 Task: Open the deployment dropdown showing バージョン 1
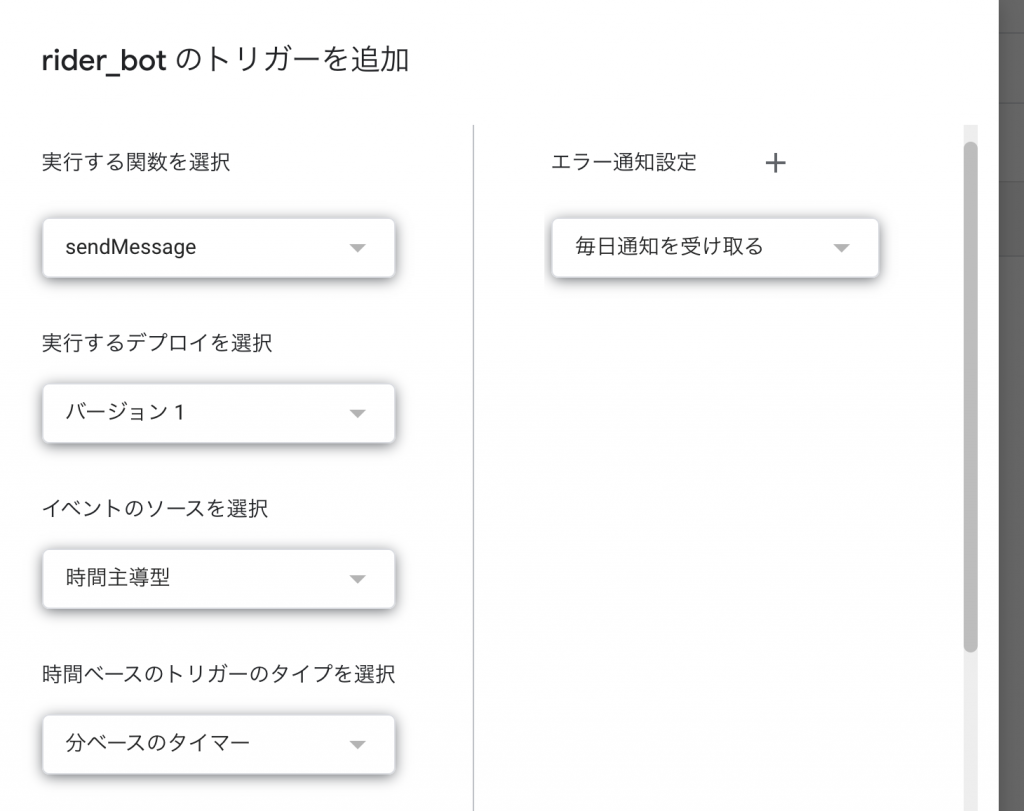(x=218, y=413)
